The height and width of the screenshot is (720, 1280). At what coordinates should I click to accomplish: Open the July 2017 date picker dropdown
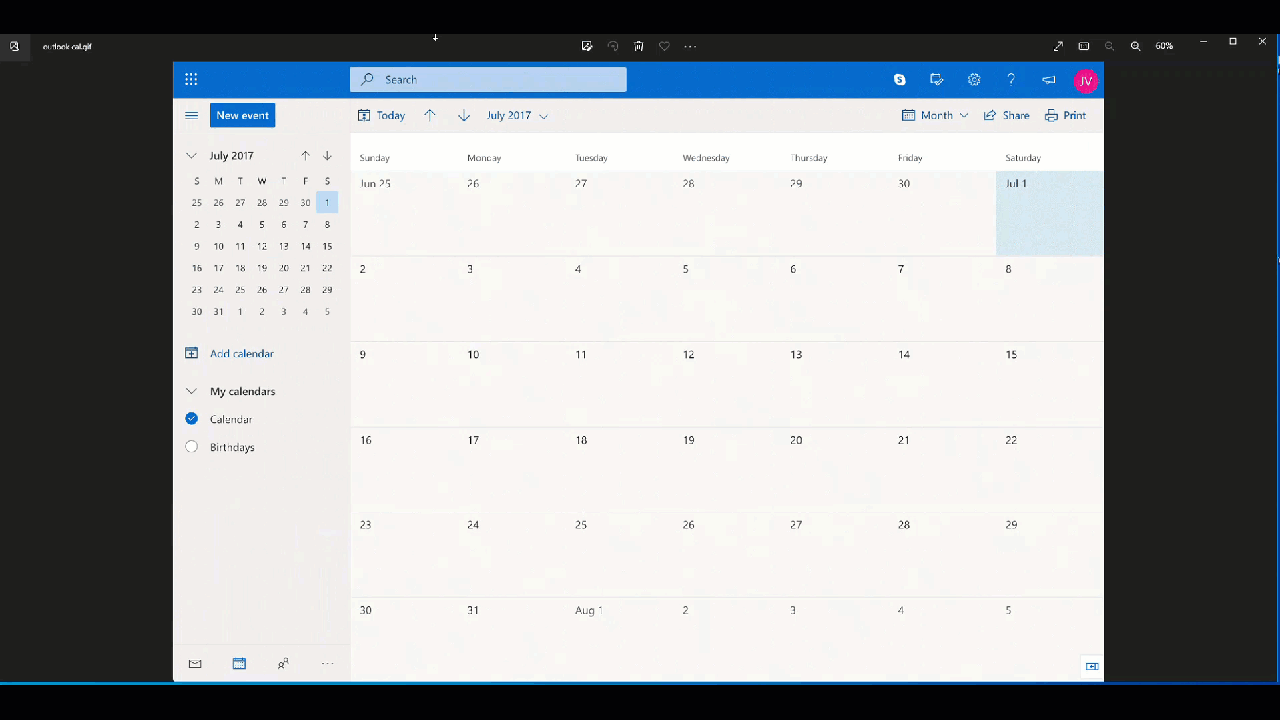(x=517, y=115)
